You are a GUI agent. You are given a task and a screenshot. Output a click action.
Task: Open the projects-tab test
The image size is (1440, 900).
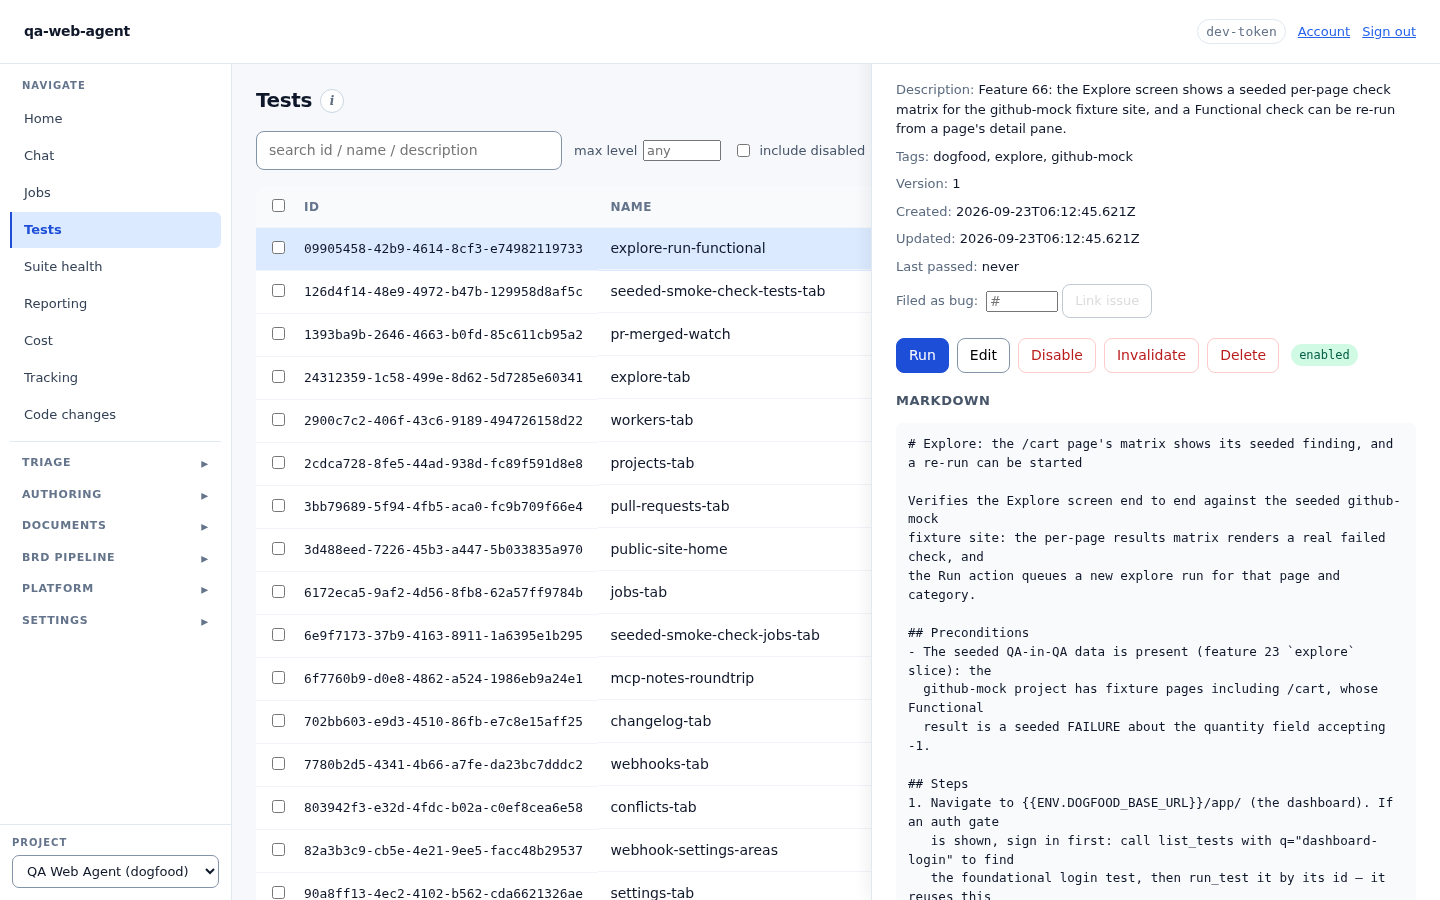click(652, 463)
